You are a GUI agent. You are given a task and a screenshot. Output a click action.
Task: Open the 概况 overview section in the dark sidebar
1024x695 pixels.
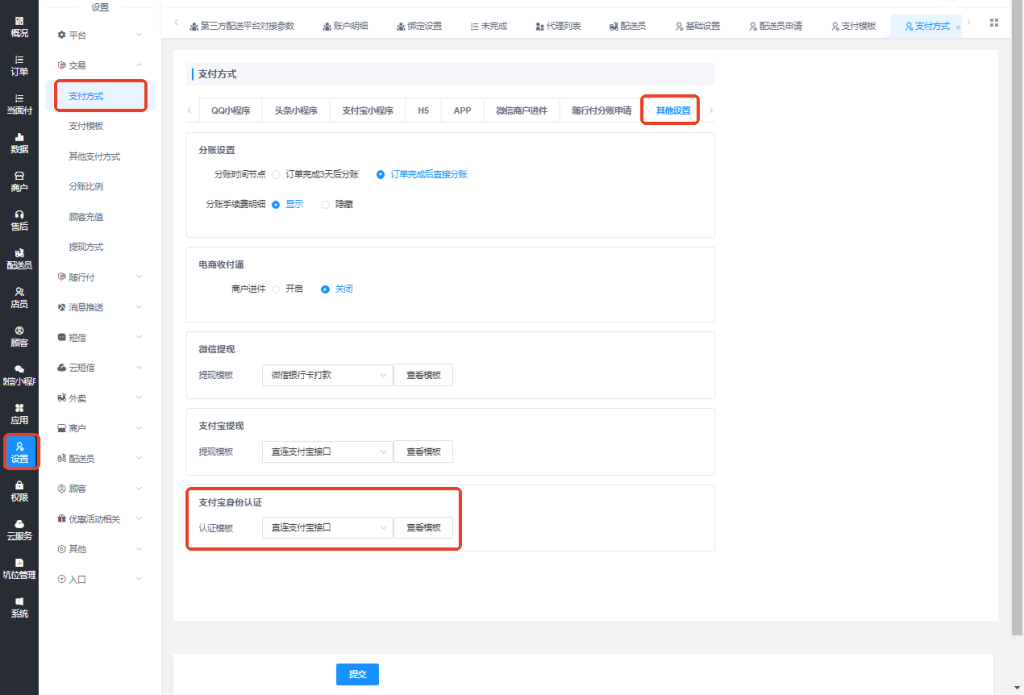click(x=19, y=27)
